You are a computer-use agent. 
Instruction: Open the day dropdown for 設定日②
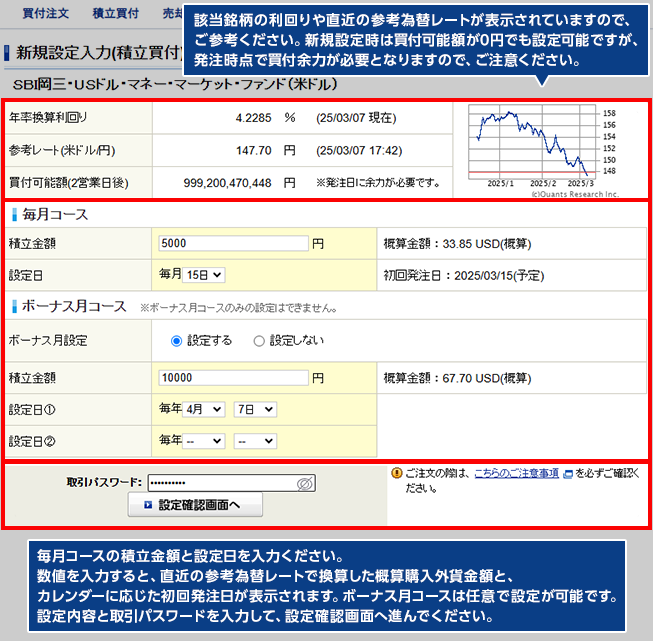[255, 441]
